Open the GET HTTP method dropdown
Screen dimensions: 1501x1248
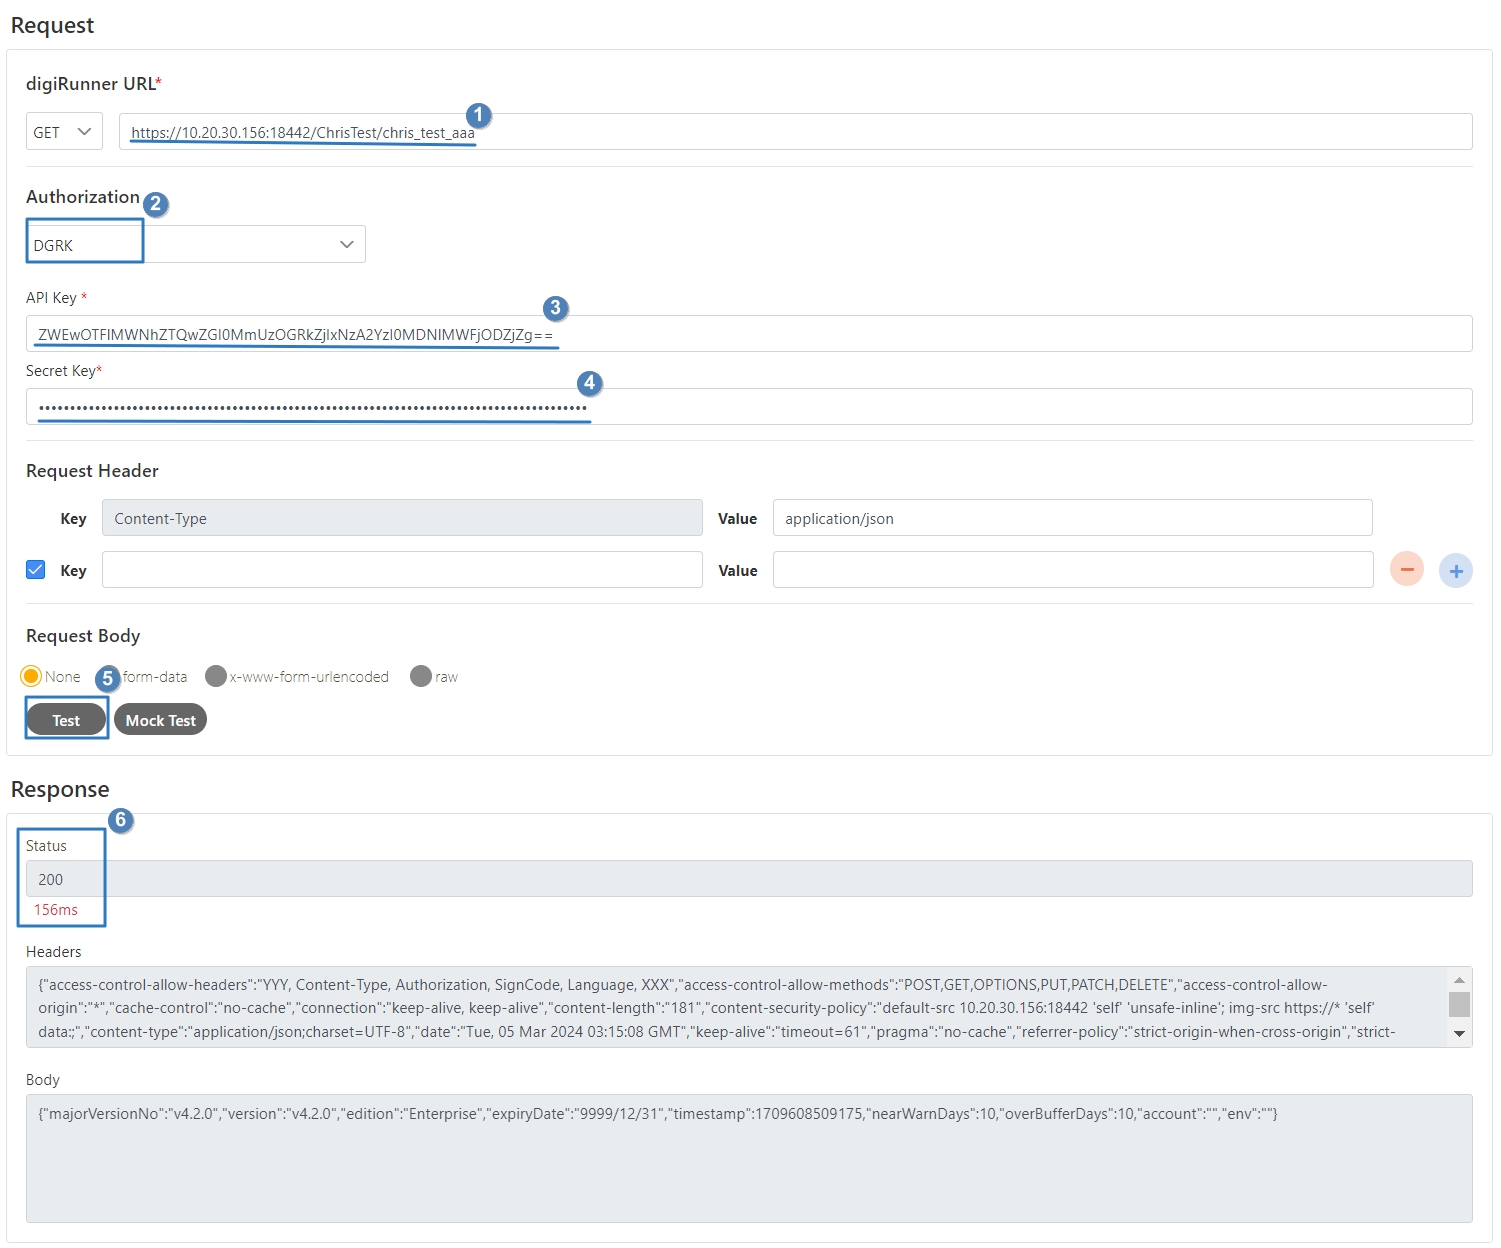tap(64, 132)
